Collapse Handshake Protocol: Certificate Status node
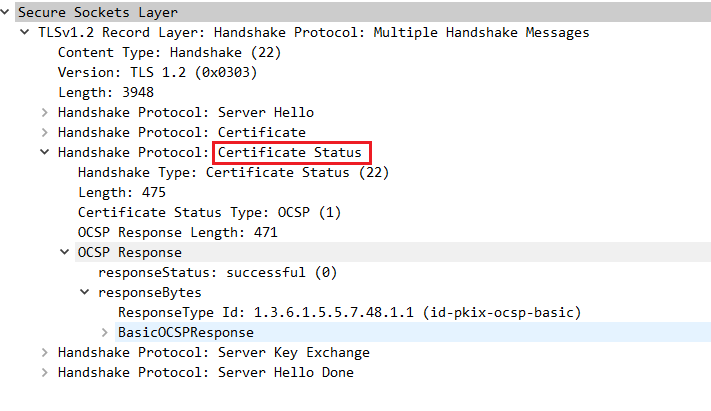The width and height of the screenshot is (711, 411). (44, 152)
